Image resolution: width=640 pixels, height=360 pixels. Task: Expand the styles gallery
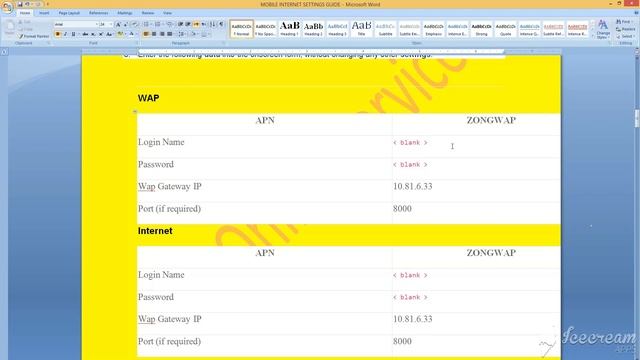(x=593, y=36)
